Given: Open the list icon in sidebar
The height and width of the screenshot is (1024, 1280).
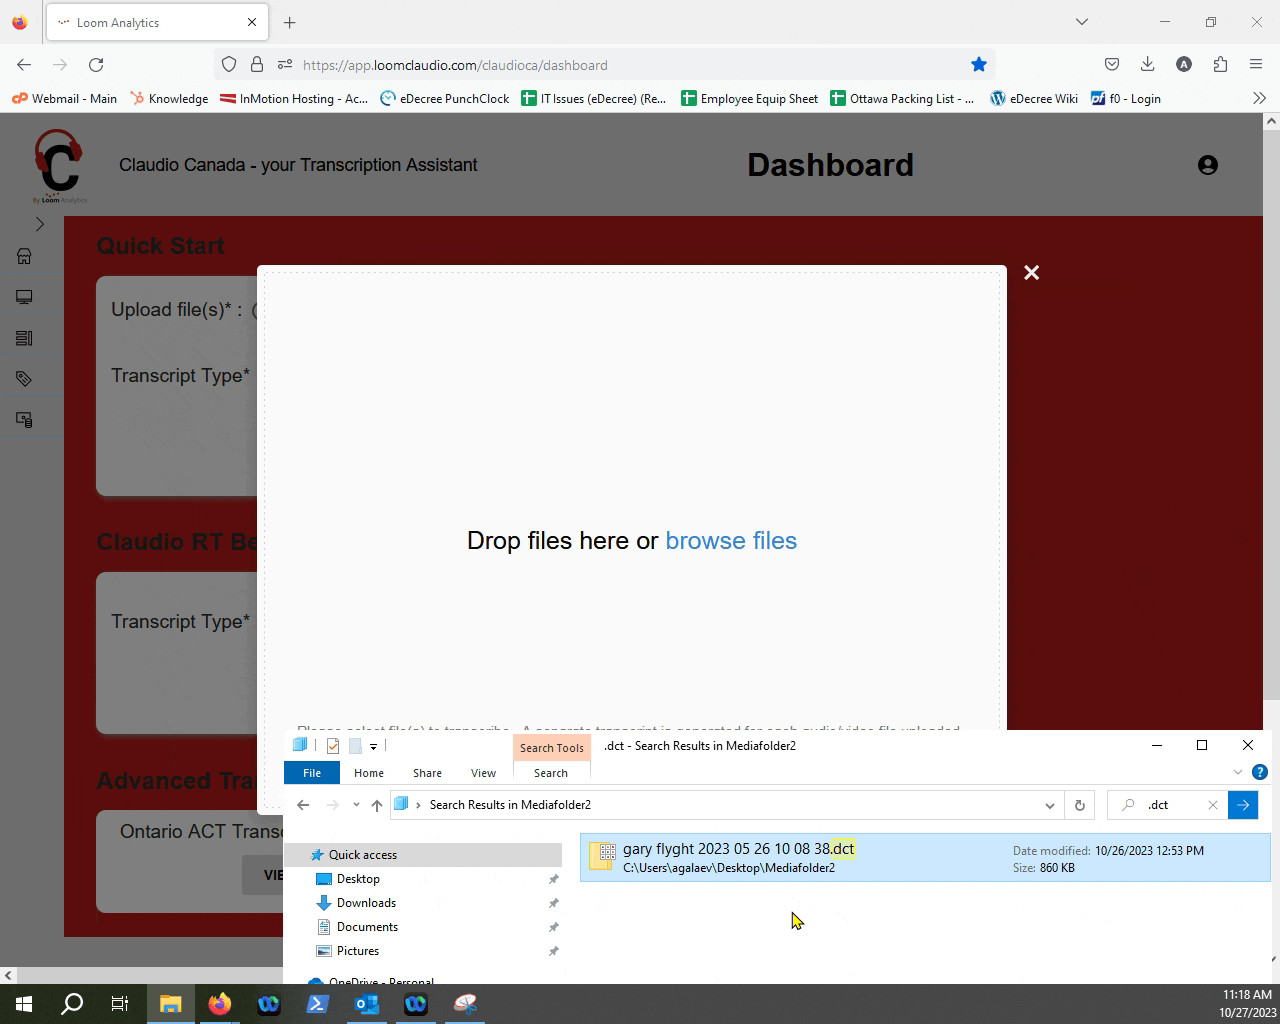Looking at the screenshot, I should coord(24,338).
